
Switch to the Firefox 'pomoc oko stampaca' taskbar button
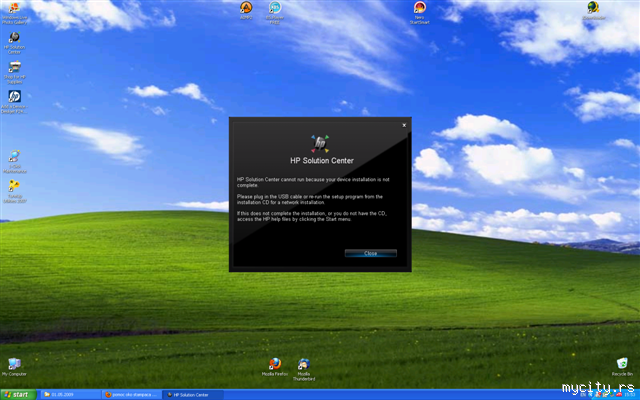pyautogui.click(x=132, y=395)
